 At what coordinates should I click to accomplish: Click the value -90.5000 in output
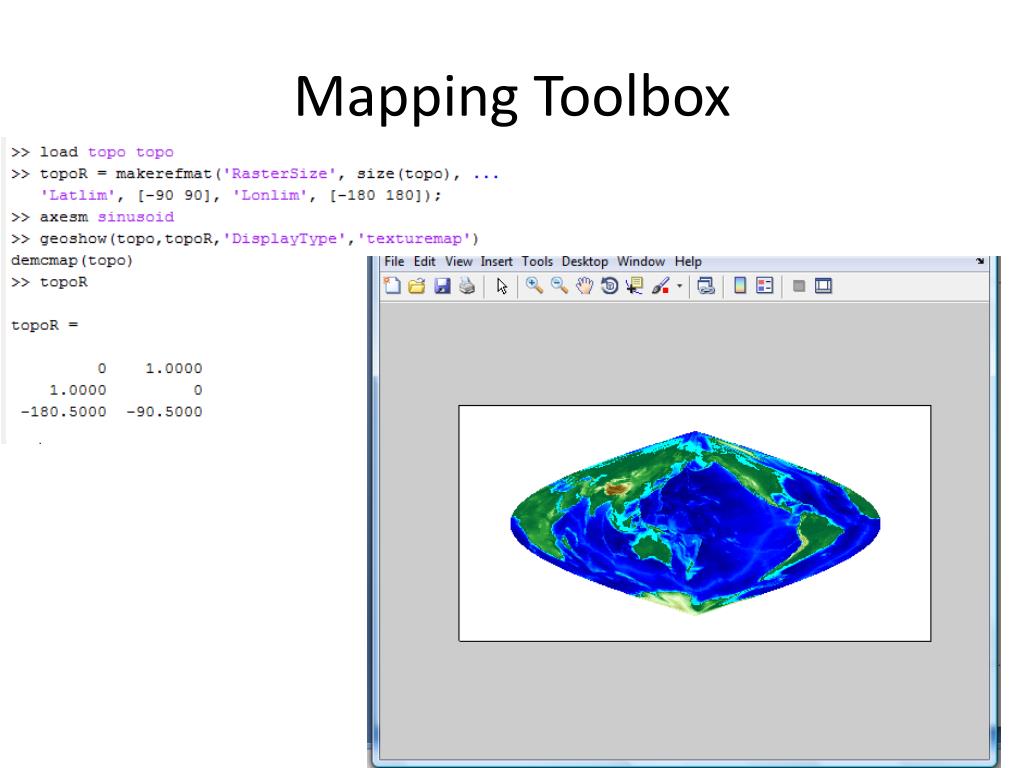click(x=164, y=411)
